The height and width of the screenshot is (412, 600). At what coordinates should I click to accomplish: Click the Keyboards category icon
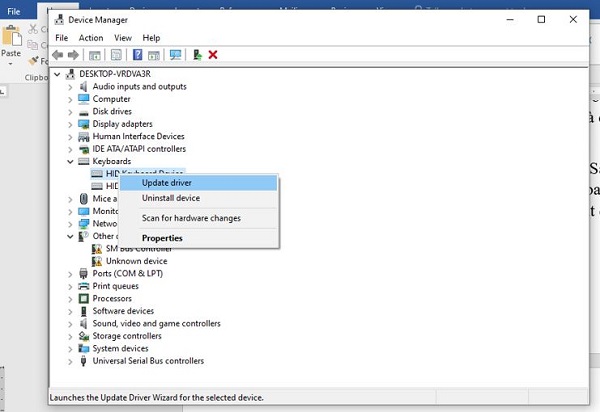(x=83, y=161)
